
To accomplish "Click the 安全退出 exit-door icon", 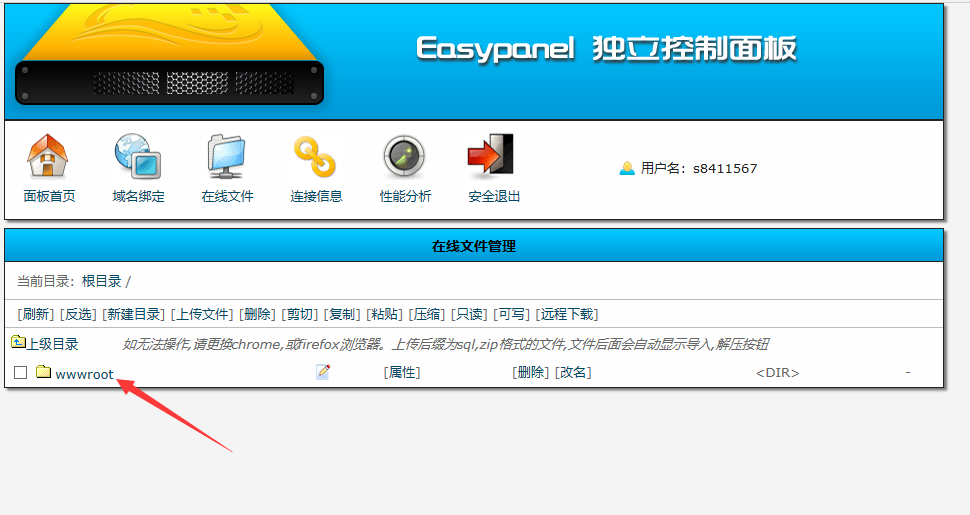I will 491,154.
